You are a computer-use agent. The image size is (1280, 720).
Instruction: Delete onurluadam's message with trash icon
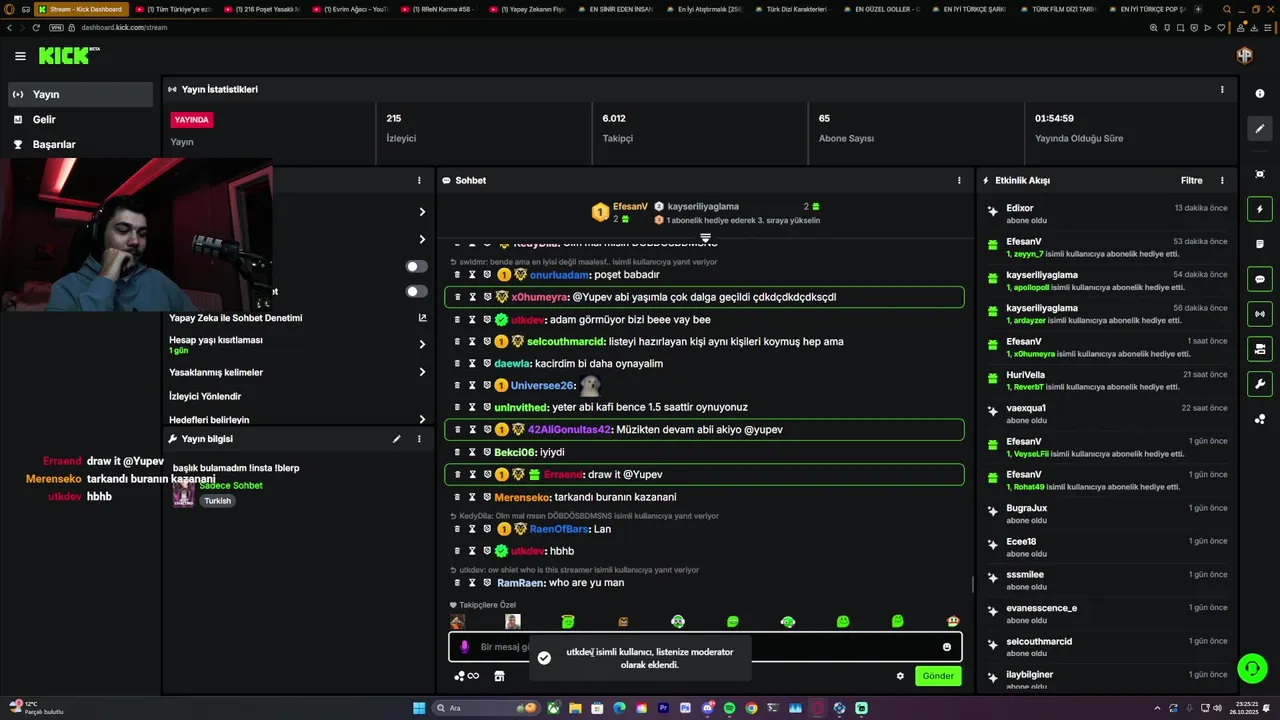[457, 275]
